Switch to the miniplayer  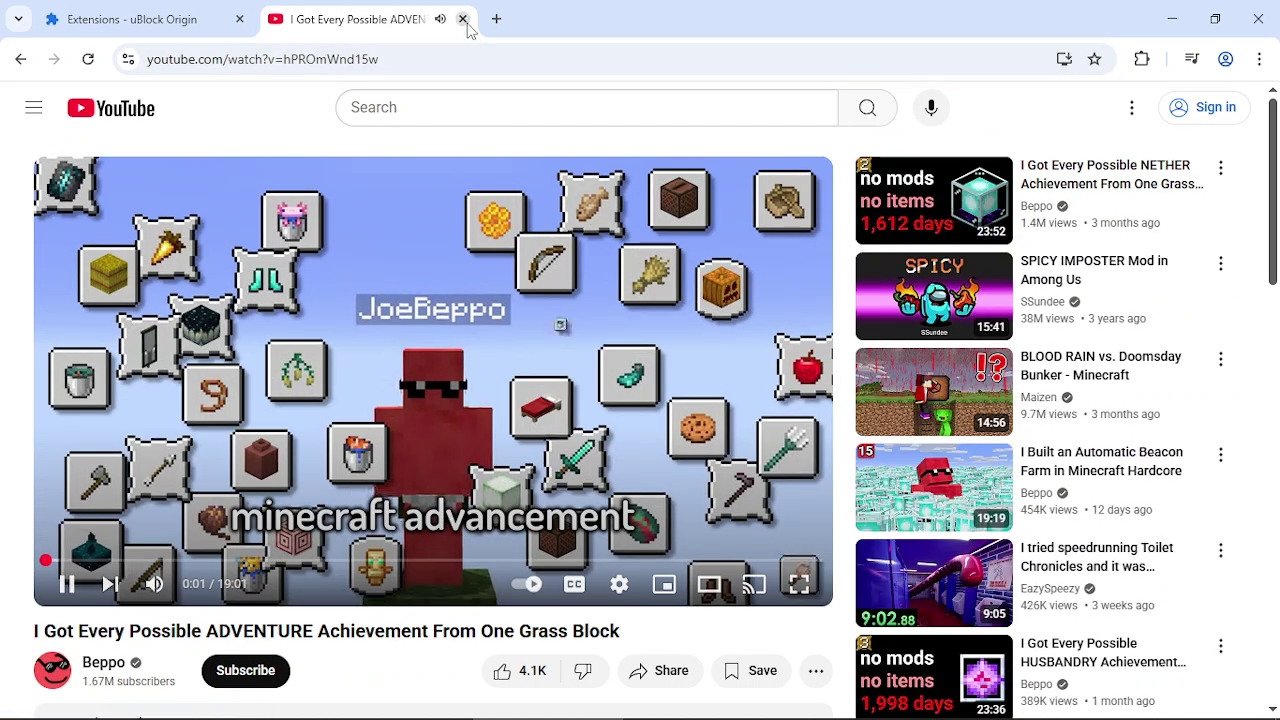tap(664, 585)
